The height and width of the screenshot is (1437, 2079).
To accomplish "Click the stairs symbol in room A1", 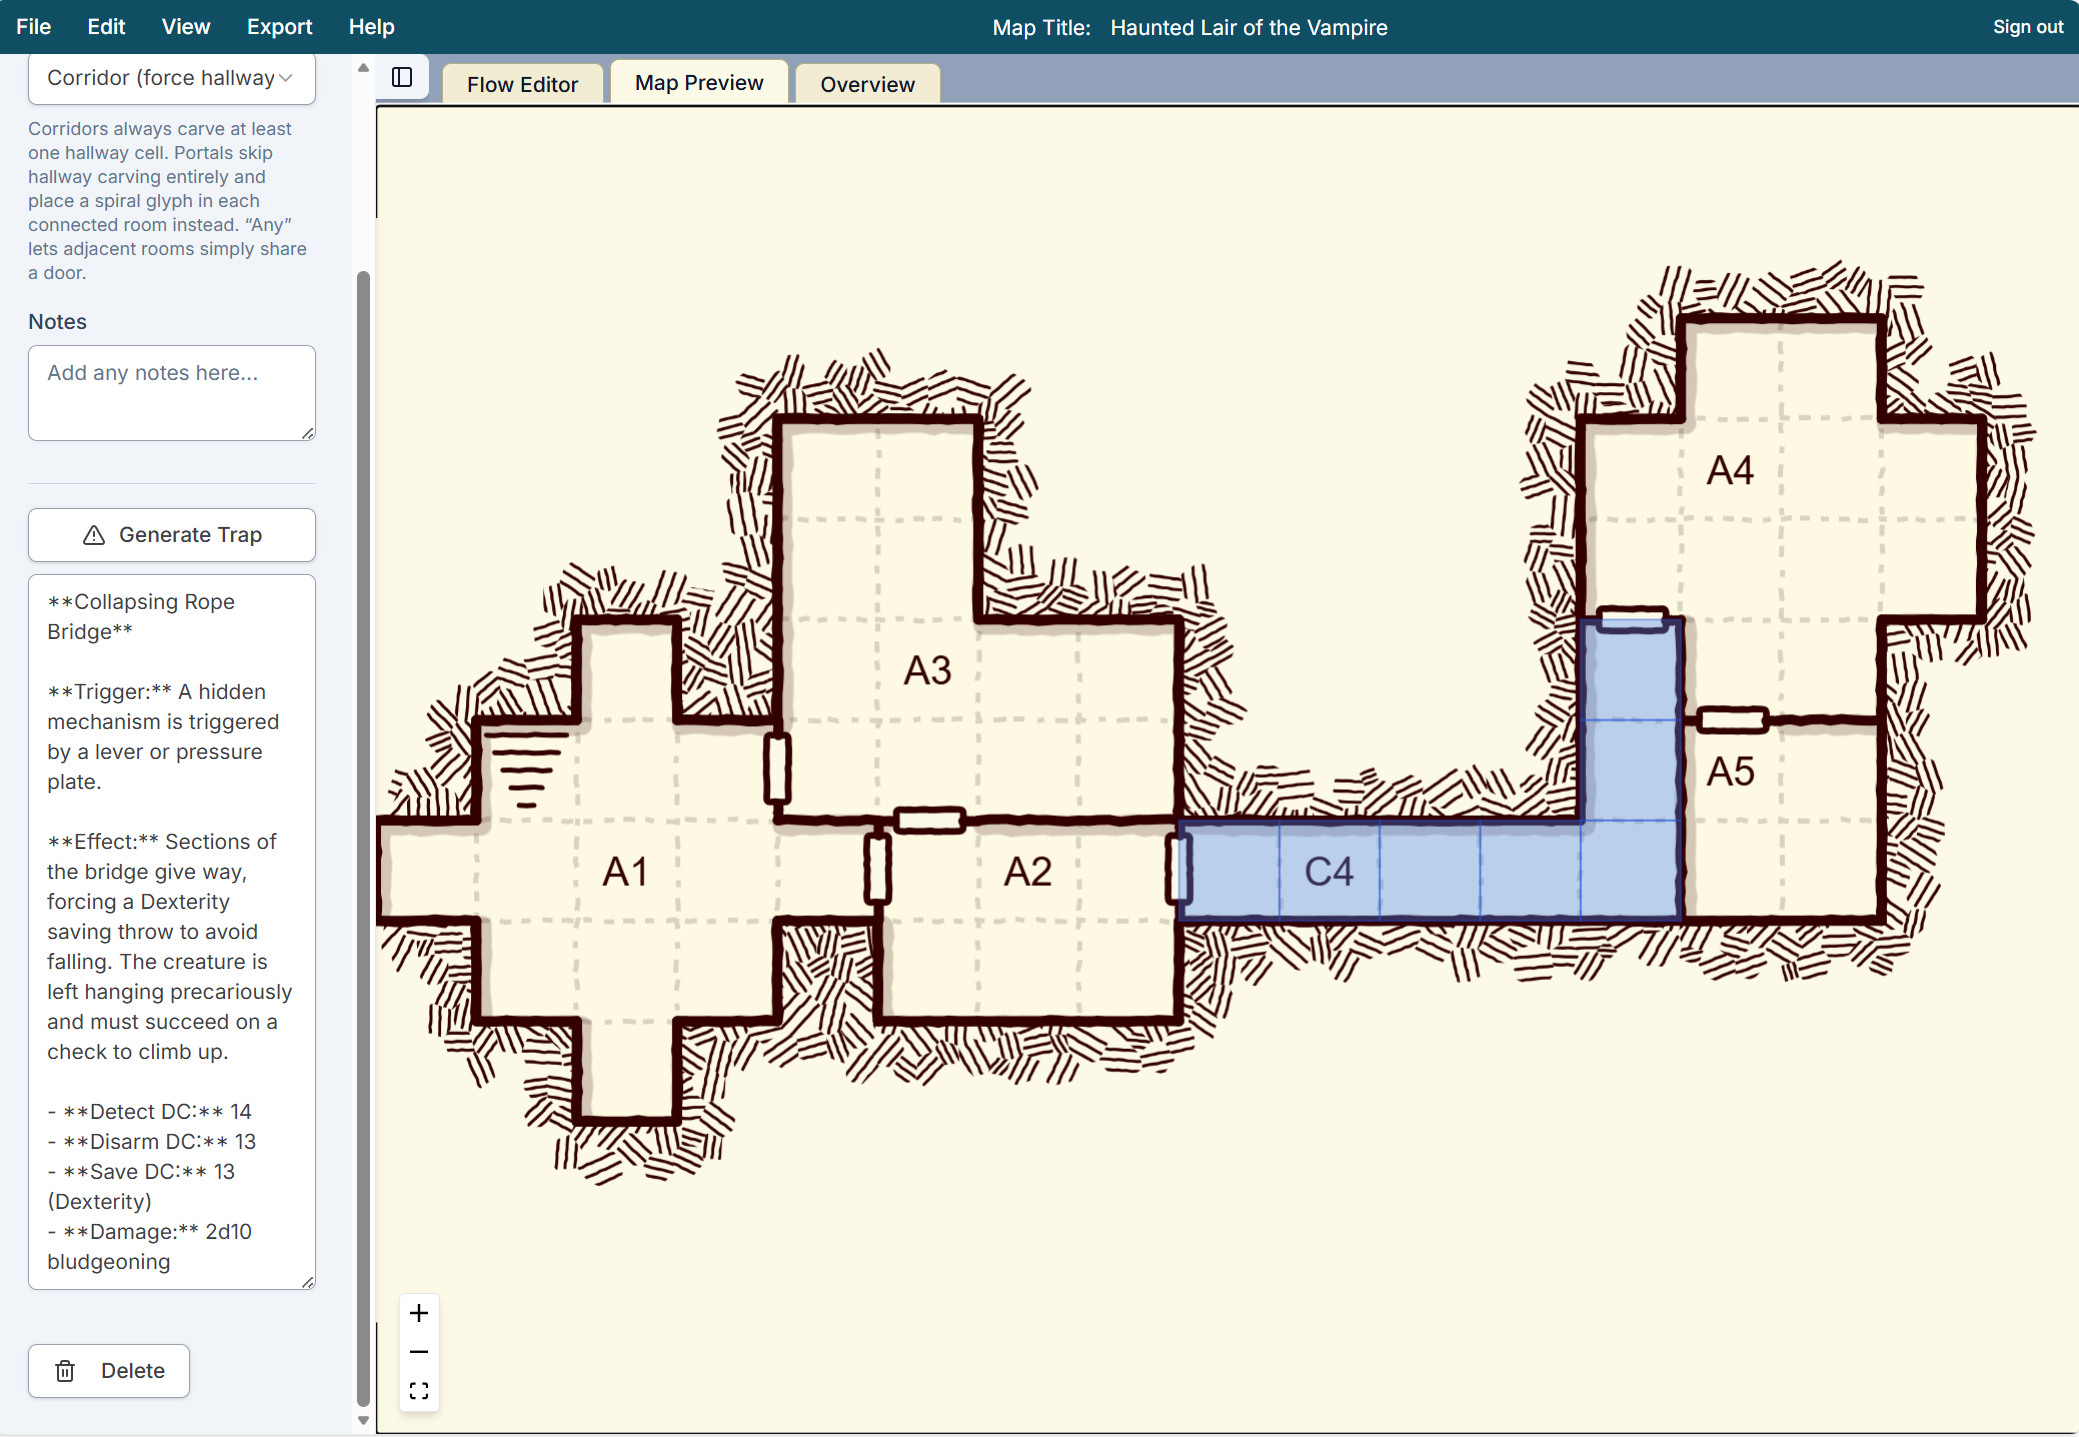I will tap(527, 770).
